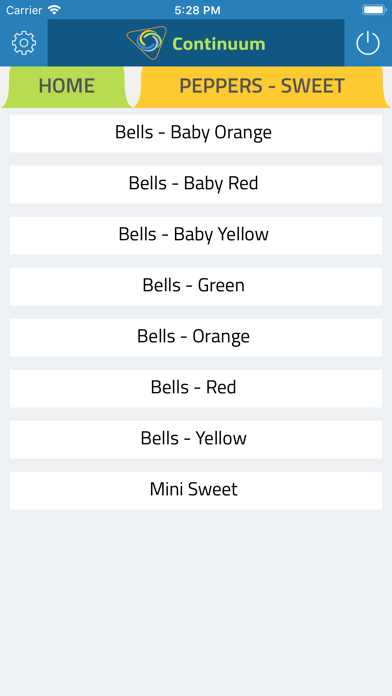This screenshot has width=392, height=696.
Task: Open the Mini Sweet item
Action: 196,490
